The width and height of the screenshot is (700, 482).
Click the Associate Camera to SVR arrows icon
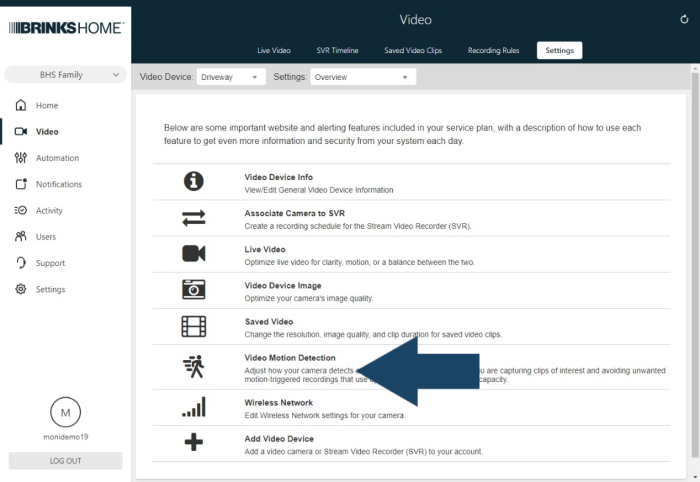coord(193,218)
